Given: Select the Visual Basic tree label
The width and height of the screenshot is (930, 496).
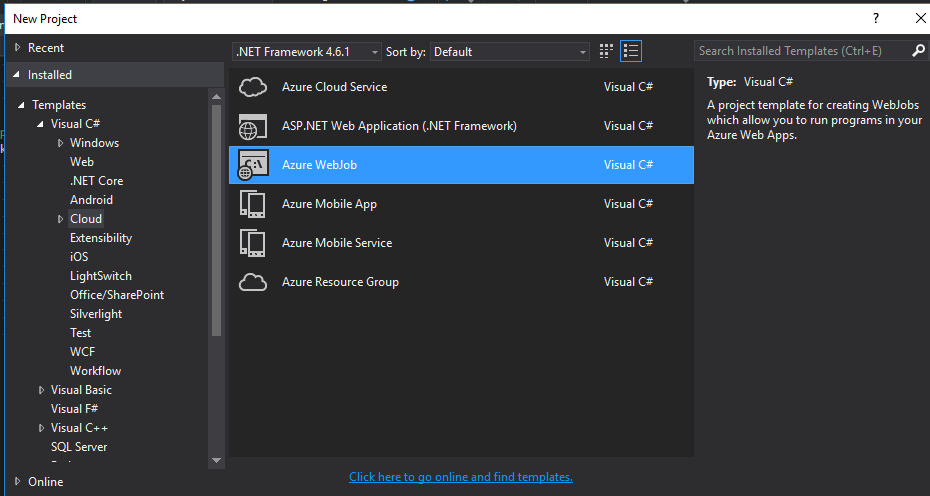Looking at the screenshot, I should (81, 390).
